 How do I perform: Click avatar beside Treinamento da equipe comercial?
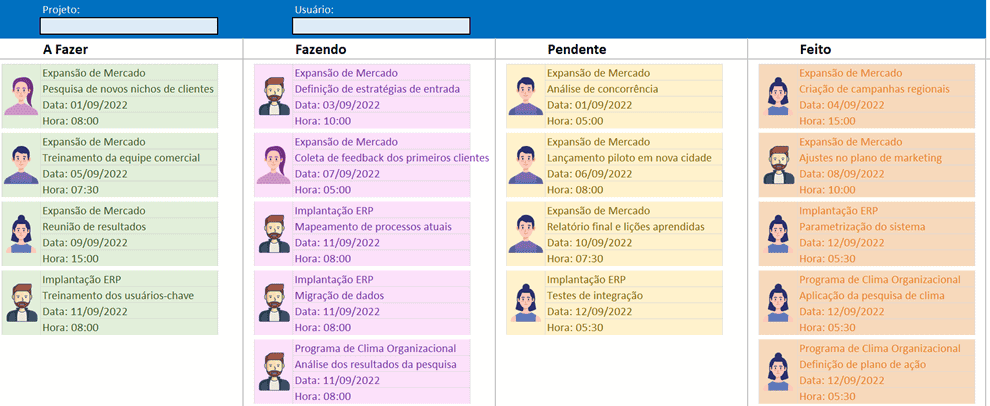point(21,165)
